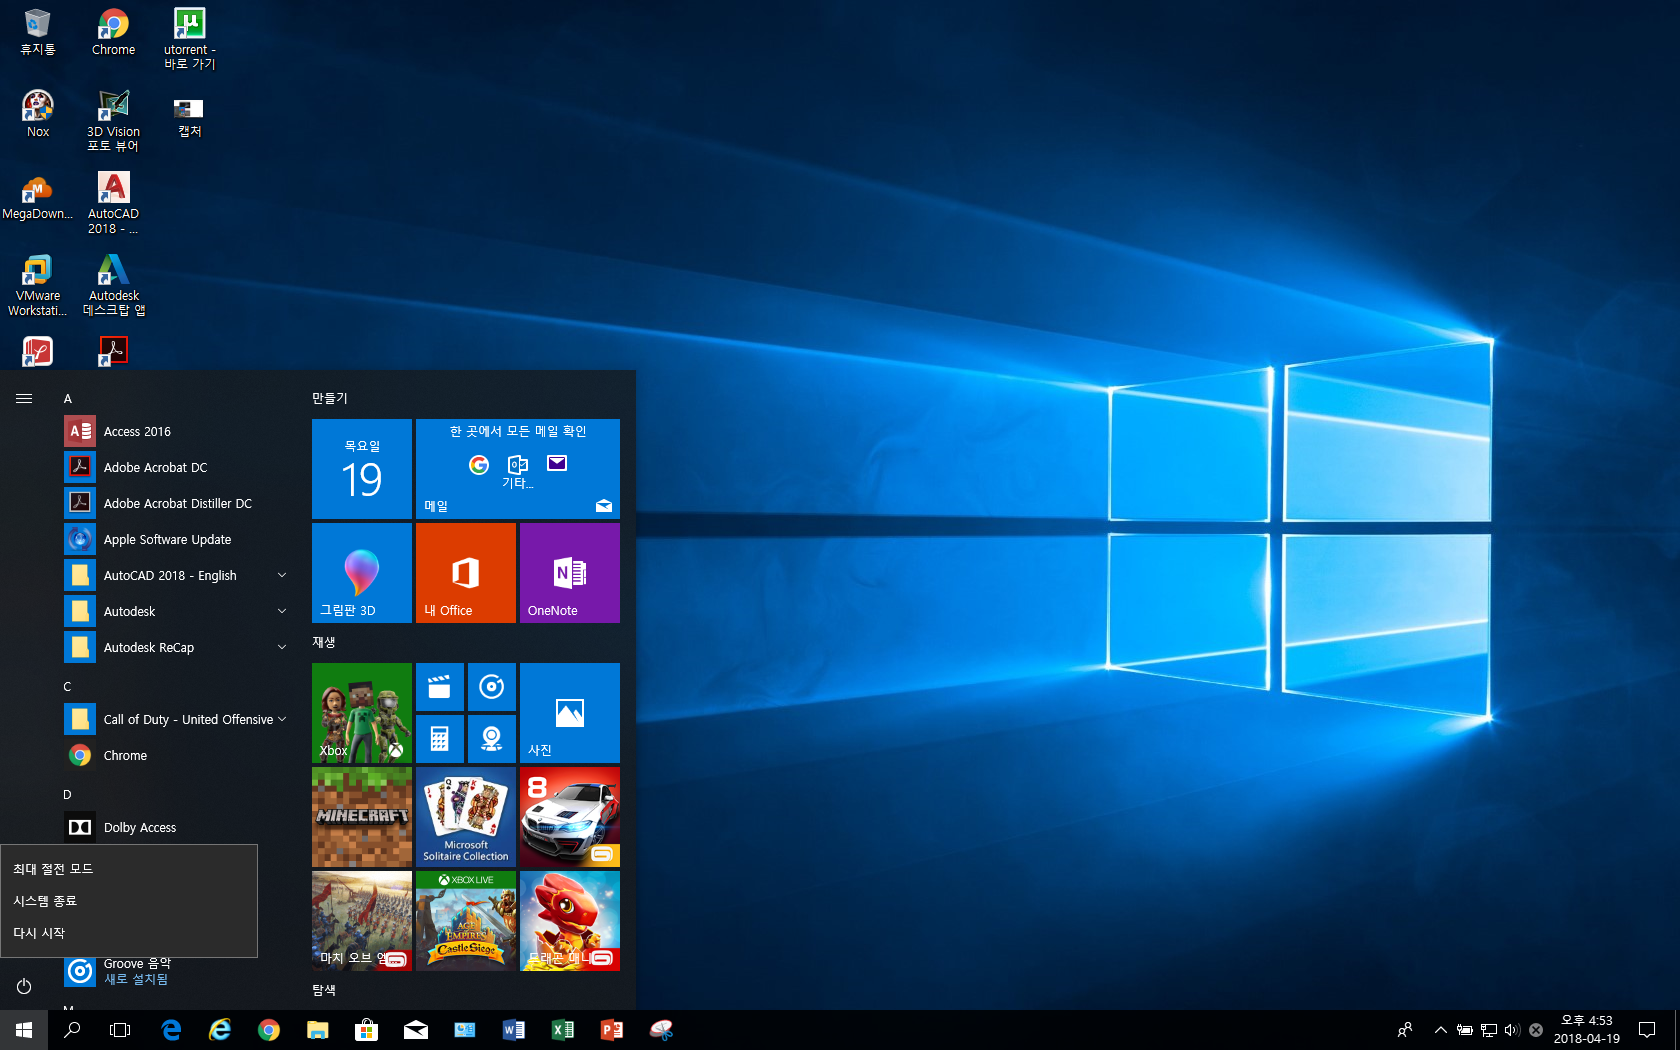Launch the Minecraft tile
The height and width of the screenshot is (1050, 1680).
(x=361, y=816)
